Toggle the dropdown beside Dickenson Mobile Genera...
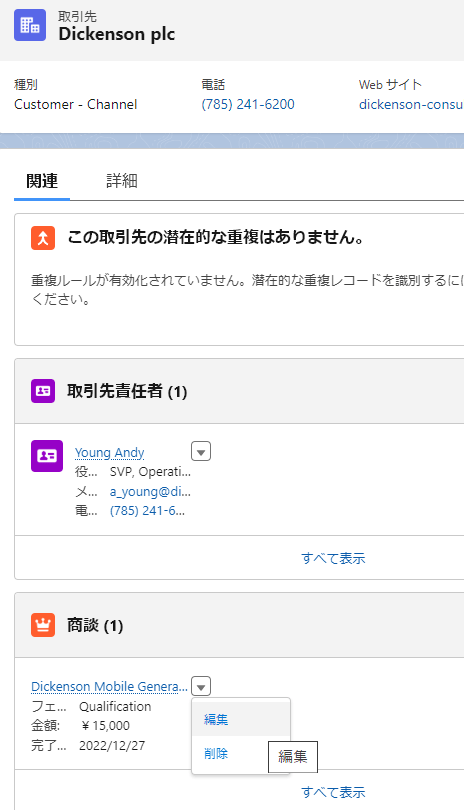This screenshot has width=464, height=810. pyautogui.click(x=201, y=686)
